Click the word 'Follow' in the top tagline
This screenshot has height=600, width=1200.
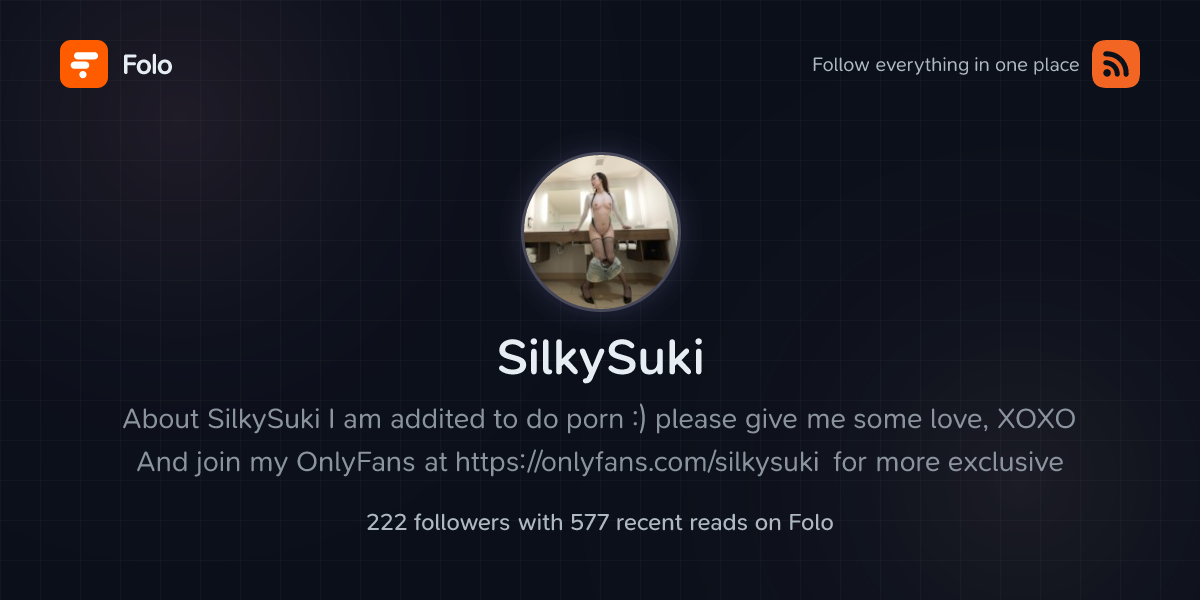[841, 65]
